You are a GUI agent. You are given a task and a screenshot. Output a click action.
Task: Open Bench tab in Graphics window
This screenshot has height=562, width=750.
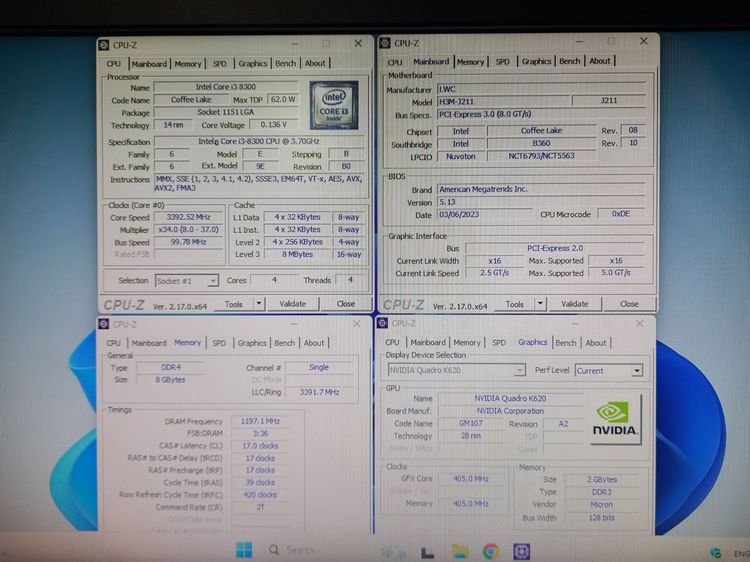pyautogui.click(x=566, y=342)
